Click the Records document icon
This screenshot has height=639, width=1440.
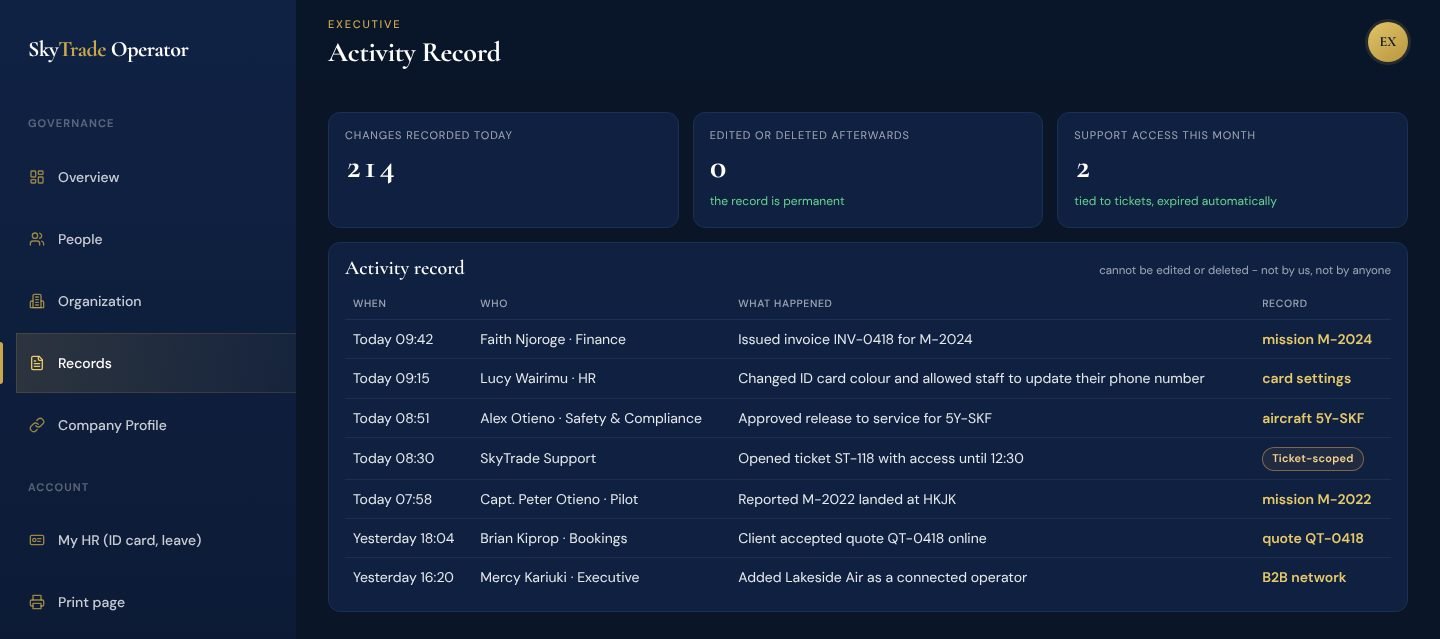tap(37, 363)
